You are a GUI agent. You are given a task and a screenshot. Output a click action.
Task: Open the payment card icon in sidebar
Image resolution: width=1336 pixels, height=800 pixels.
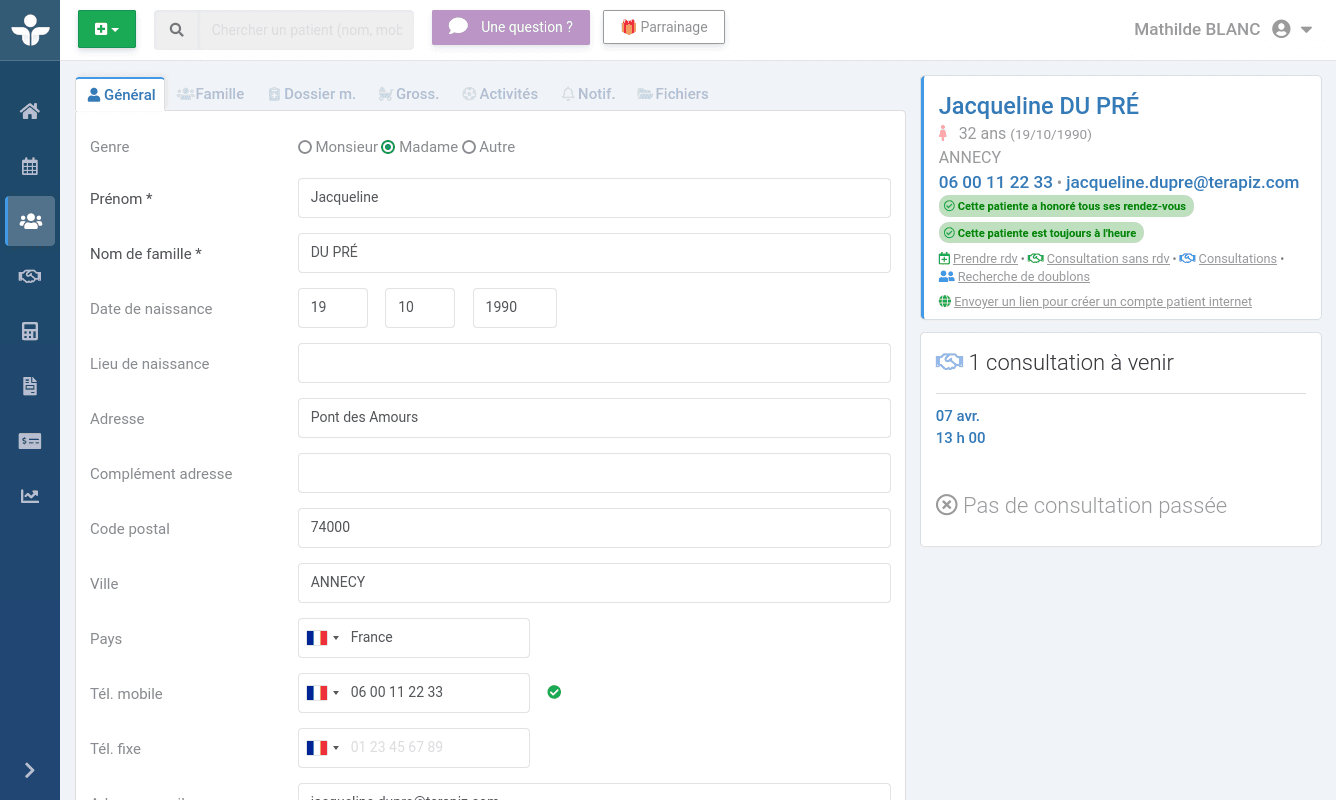30,441
